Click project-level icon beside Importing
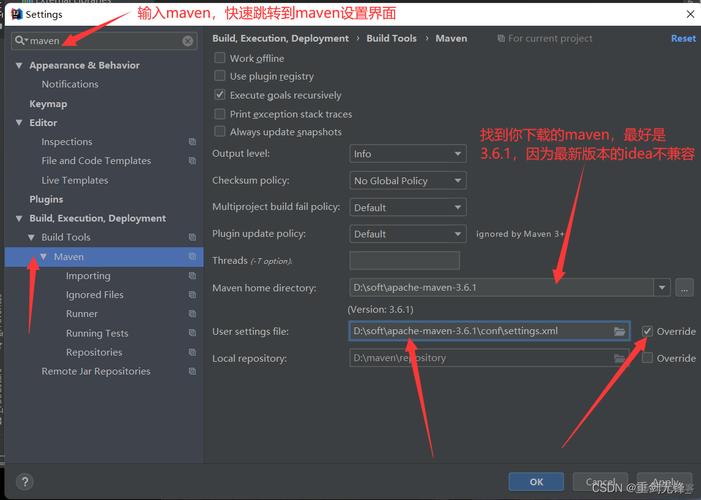 click(192, 275)
